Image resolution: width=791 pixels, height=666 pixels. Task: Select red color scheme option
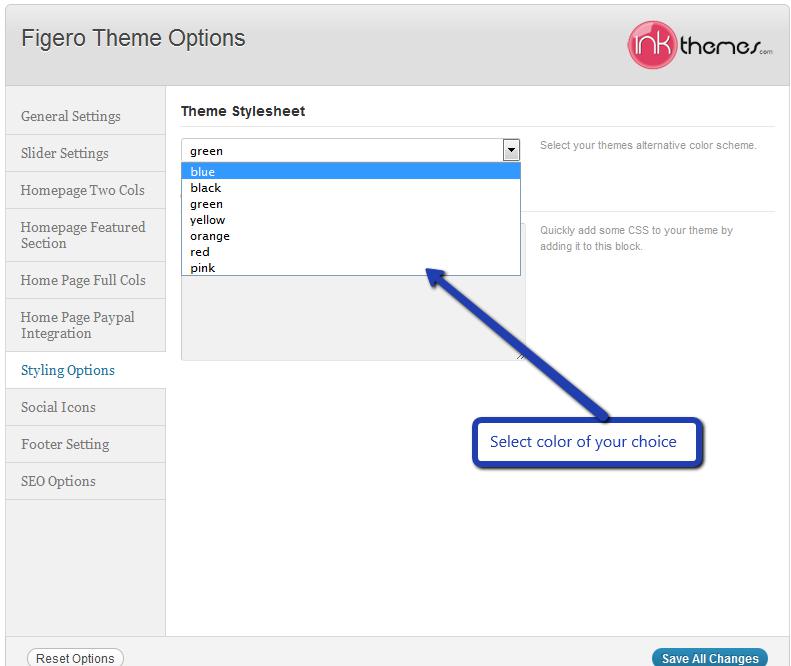[351, 252]
